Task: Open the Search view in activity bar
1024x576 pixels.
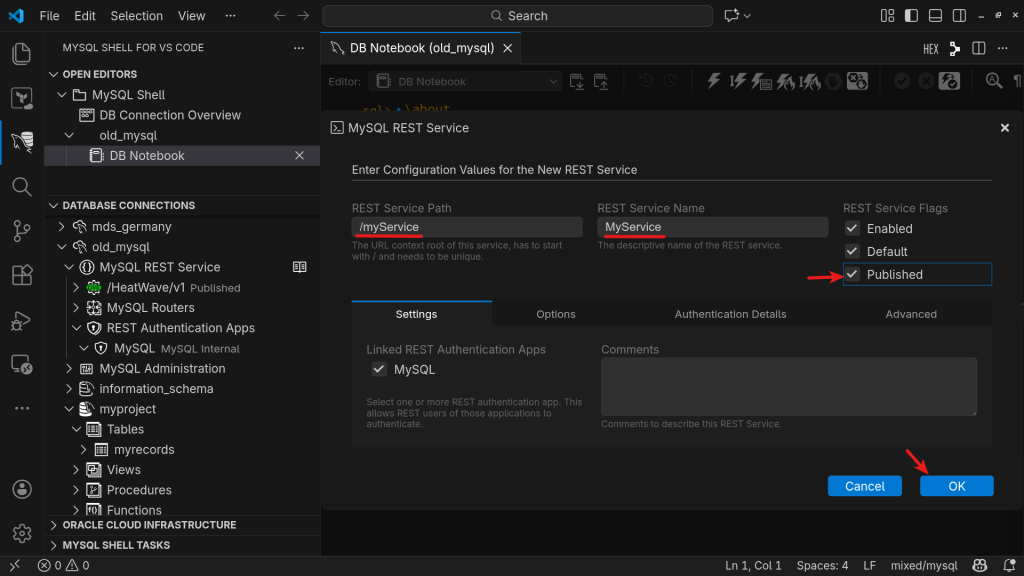Action: point(21,186)
